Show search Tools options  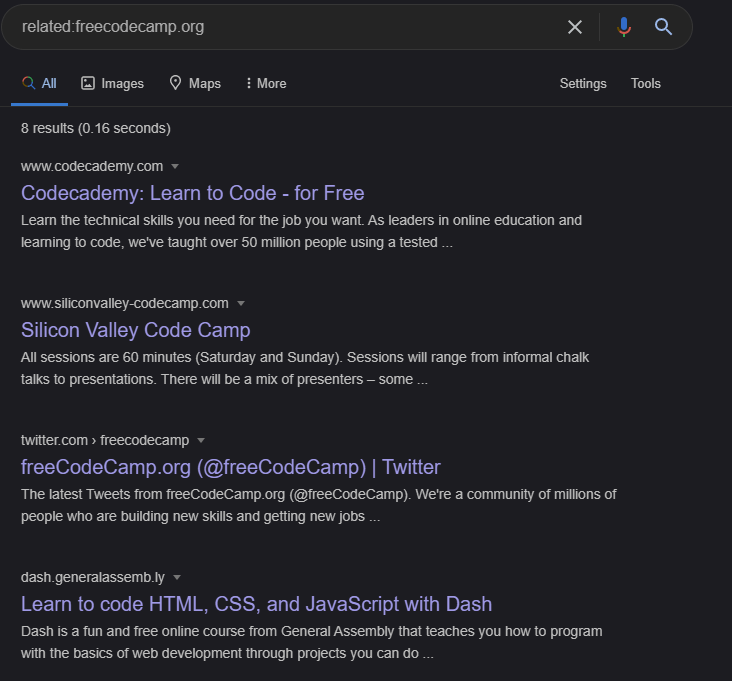tap(646, 84)
